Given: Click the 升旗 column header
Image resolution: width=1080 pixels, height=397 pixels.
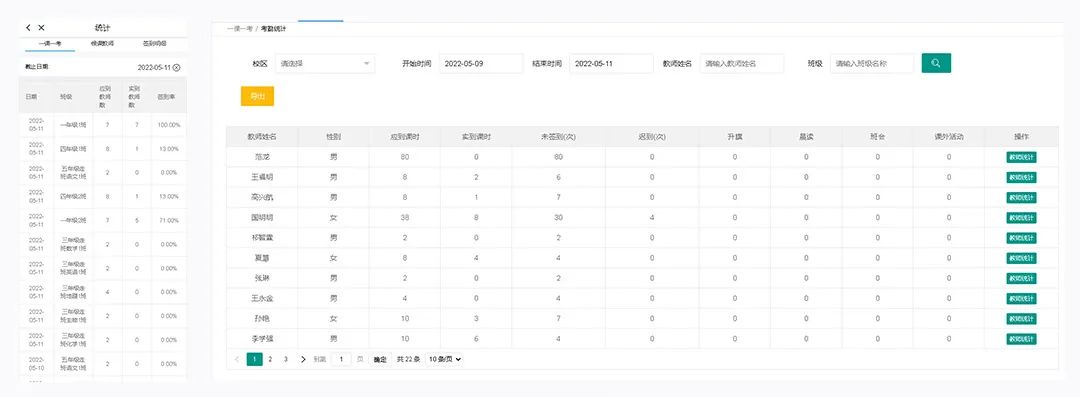Looking at the screenshot, I should click(x=735, y=137).
